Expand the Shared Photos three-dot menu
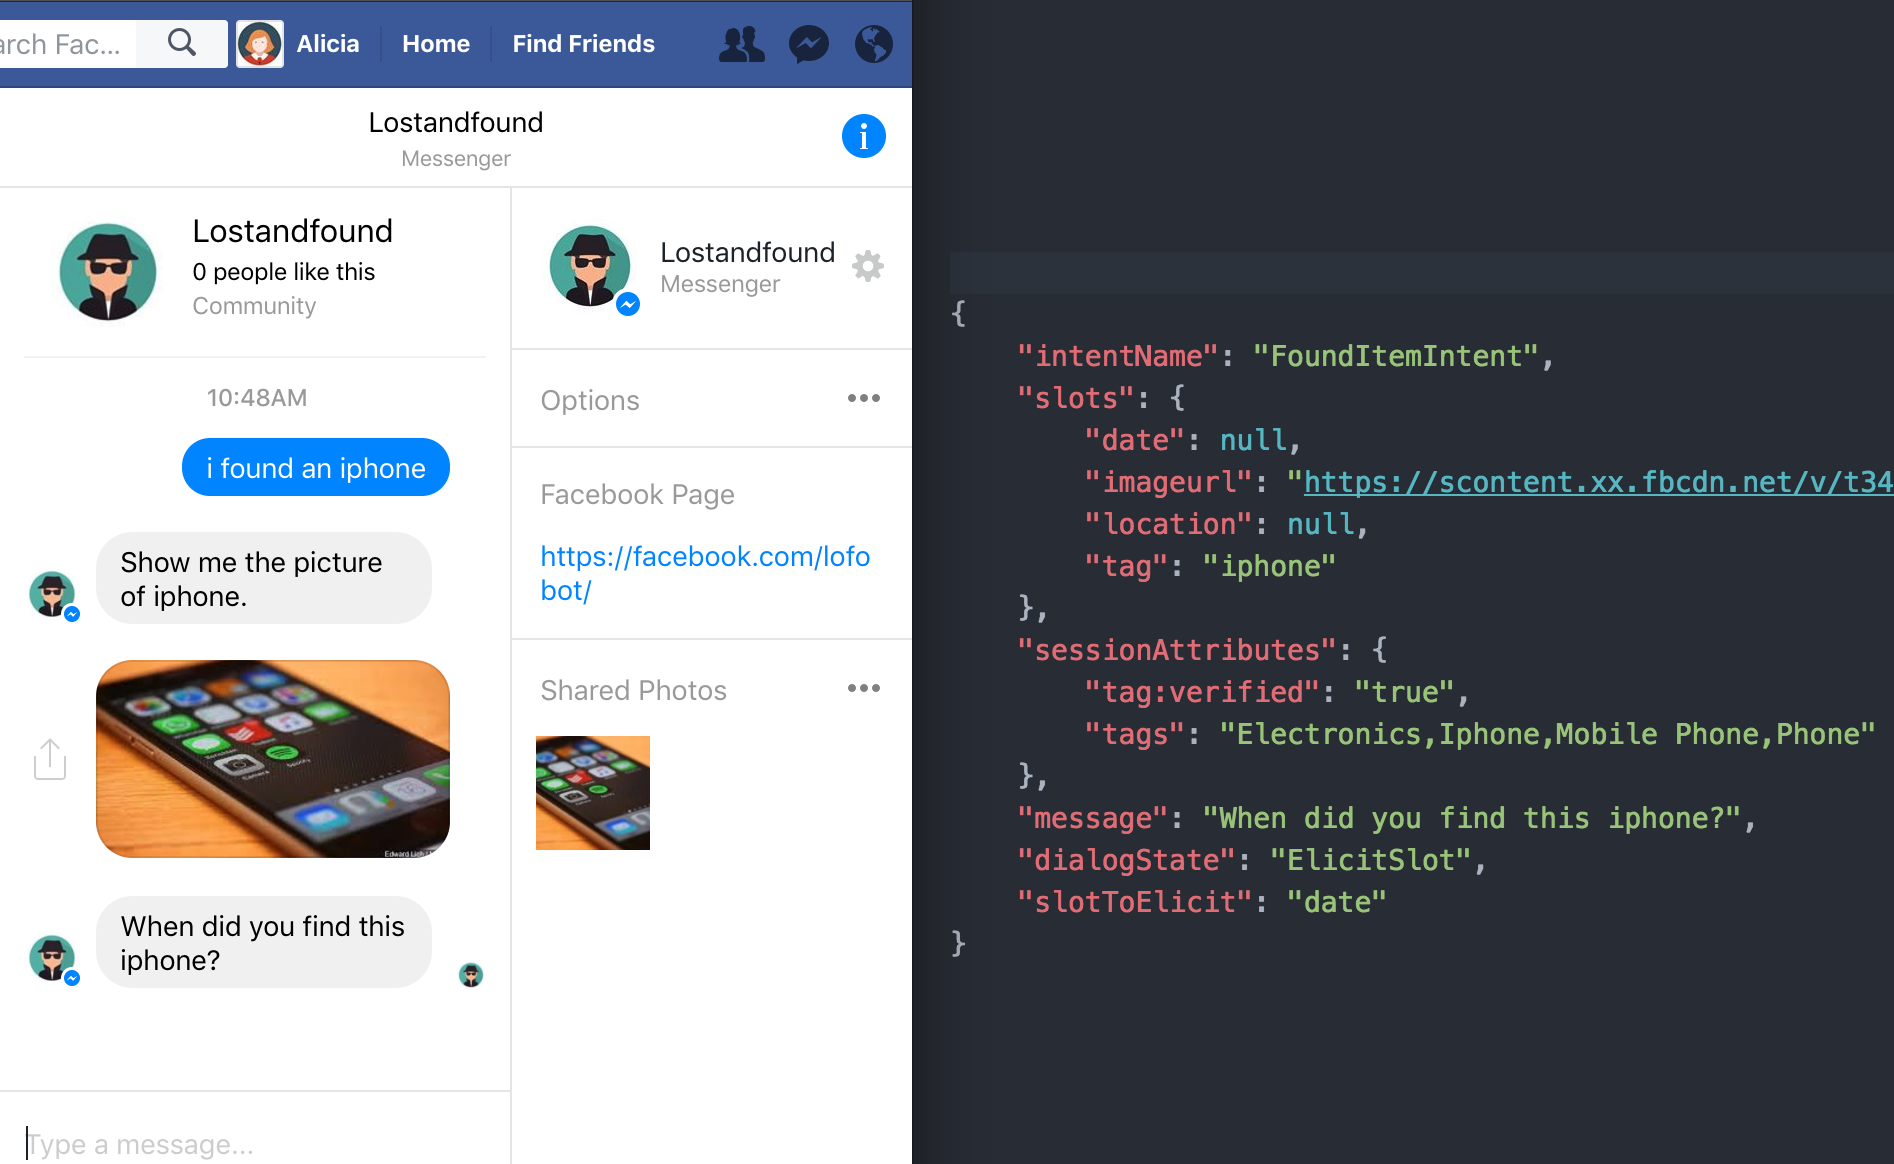This screenshot has height=1164, width=1894. click(864, 688)
